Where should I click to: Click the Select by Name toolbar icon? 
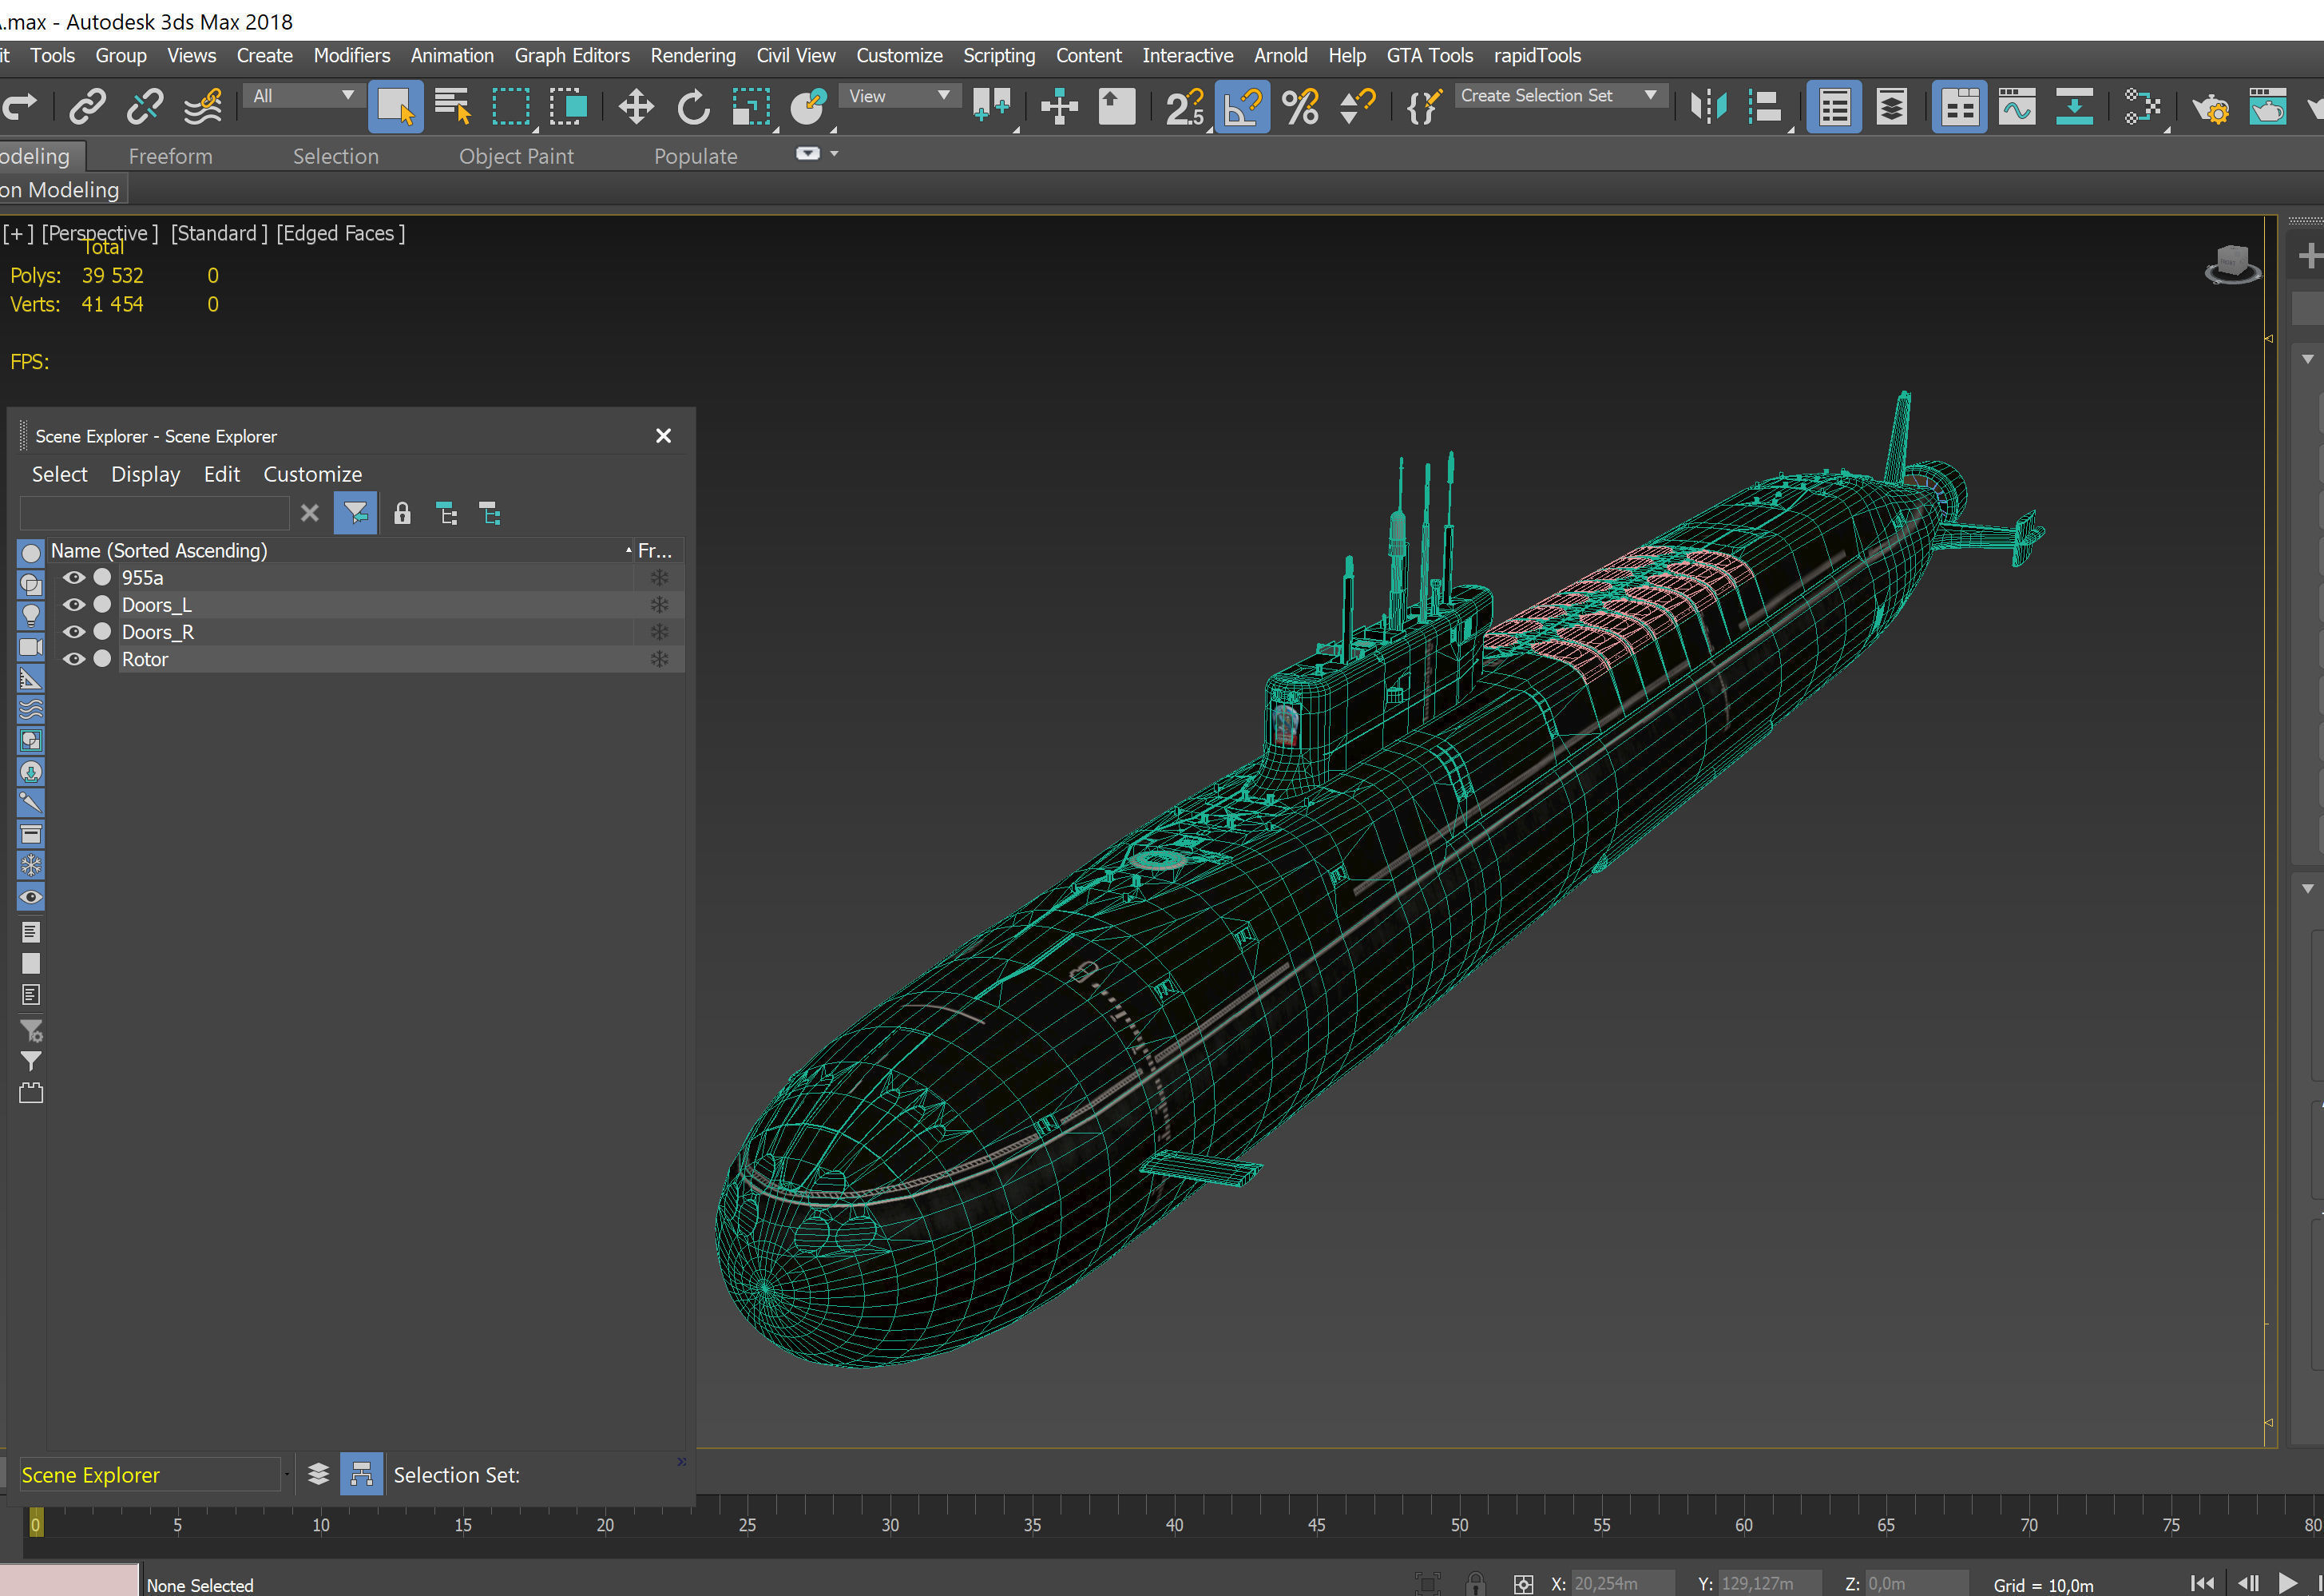453,107
